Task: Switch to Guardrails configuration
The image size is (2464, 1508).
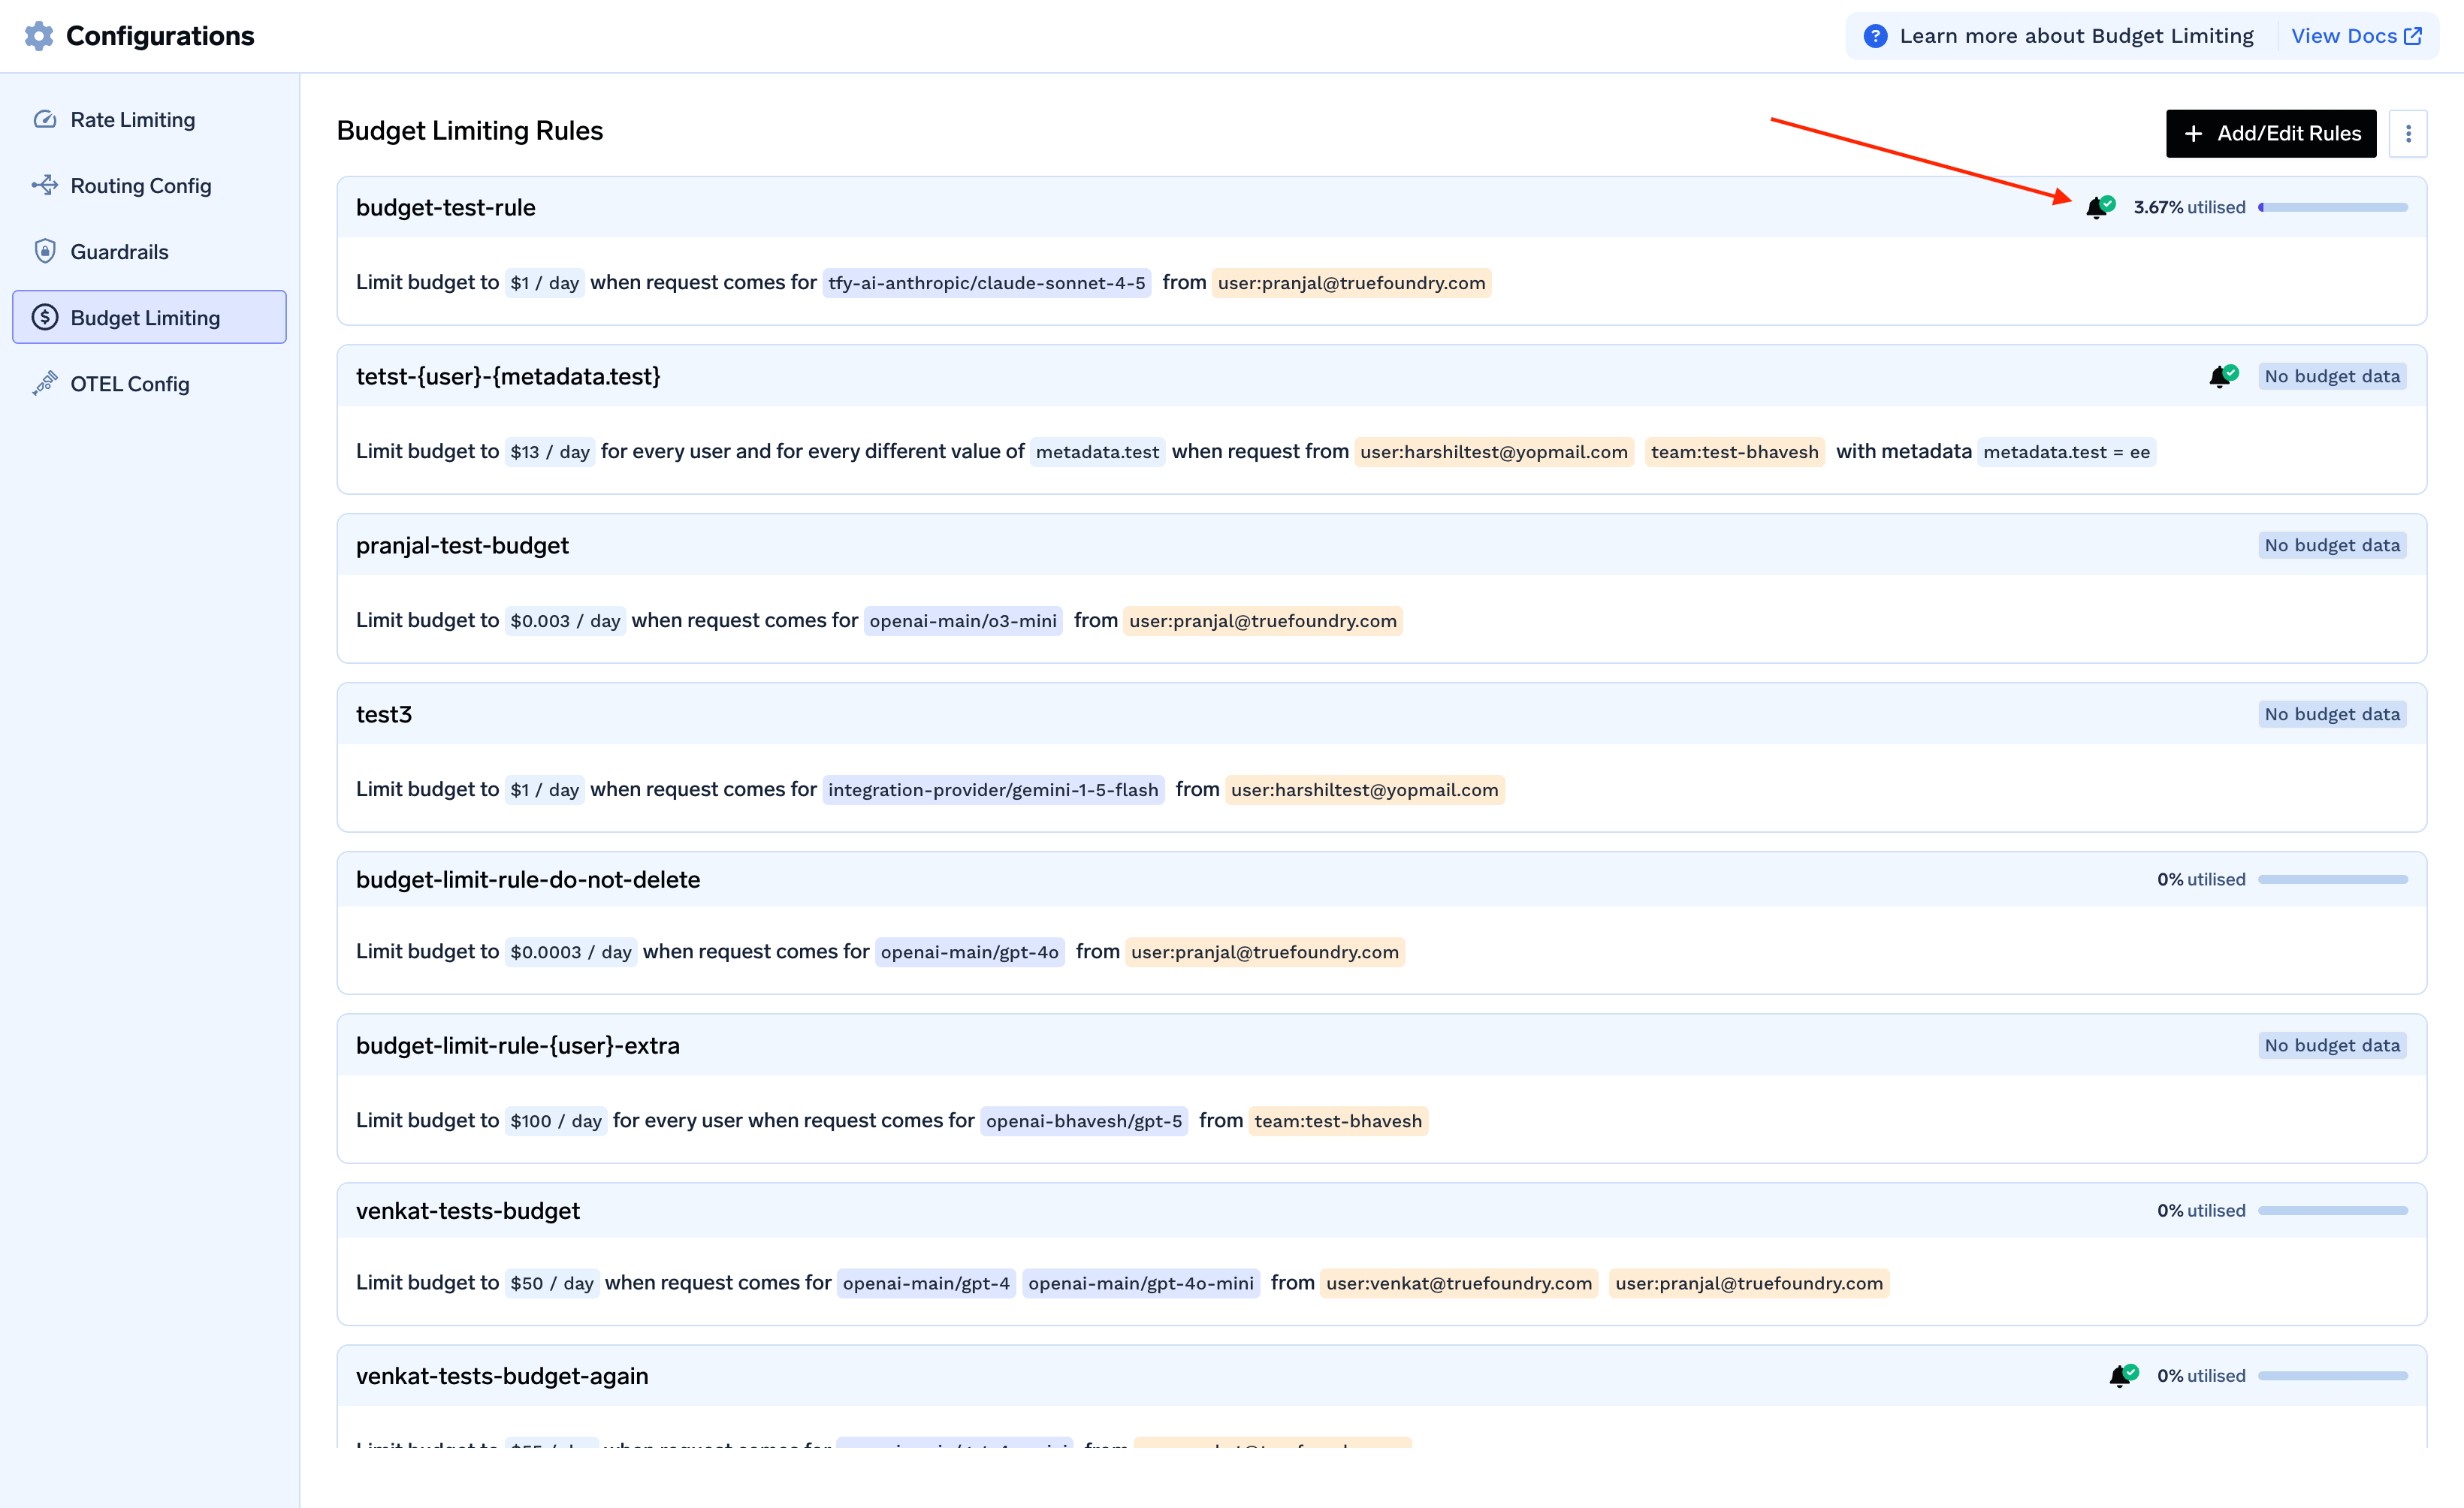Action: tap(119, 252)
